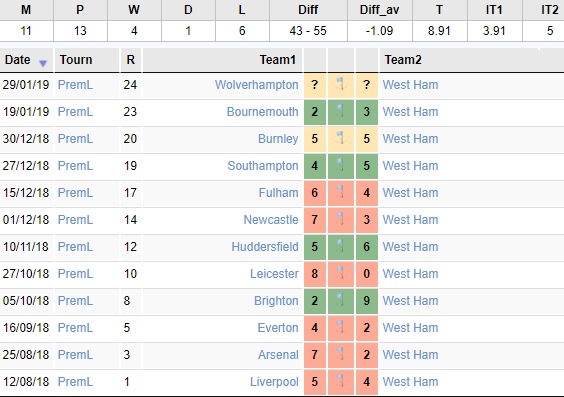Click Everton's red score cell 4

pos(315,328)
